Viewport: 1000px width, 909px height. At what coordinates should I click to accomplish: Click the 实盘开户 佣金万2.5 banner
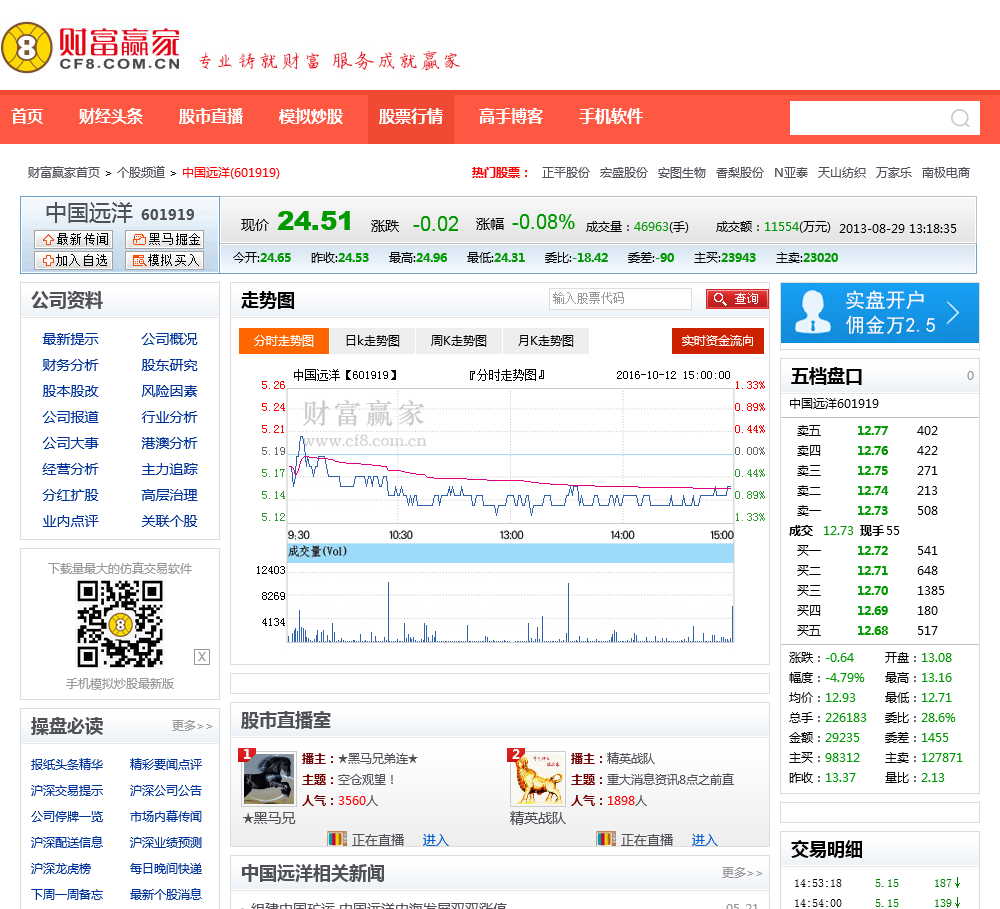pyautogui.click(x=879, y=313)
